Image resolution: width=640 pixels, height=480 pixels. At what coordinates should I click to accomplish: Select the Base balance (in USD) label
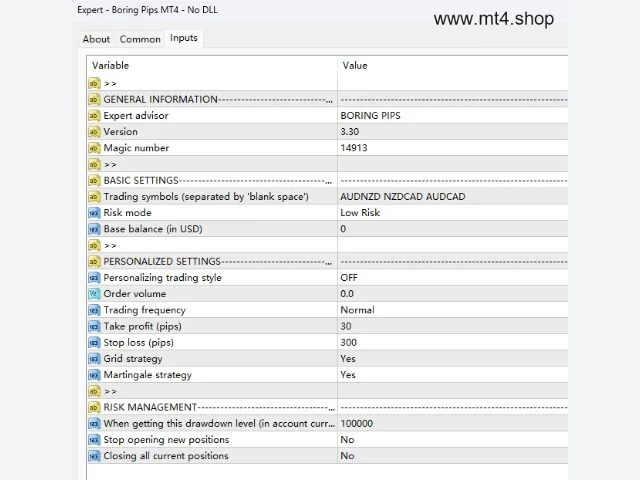click(153, 229)
